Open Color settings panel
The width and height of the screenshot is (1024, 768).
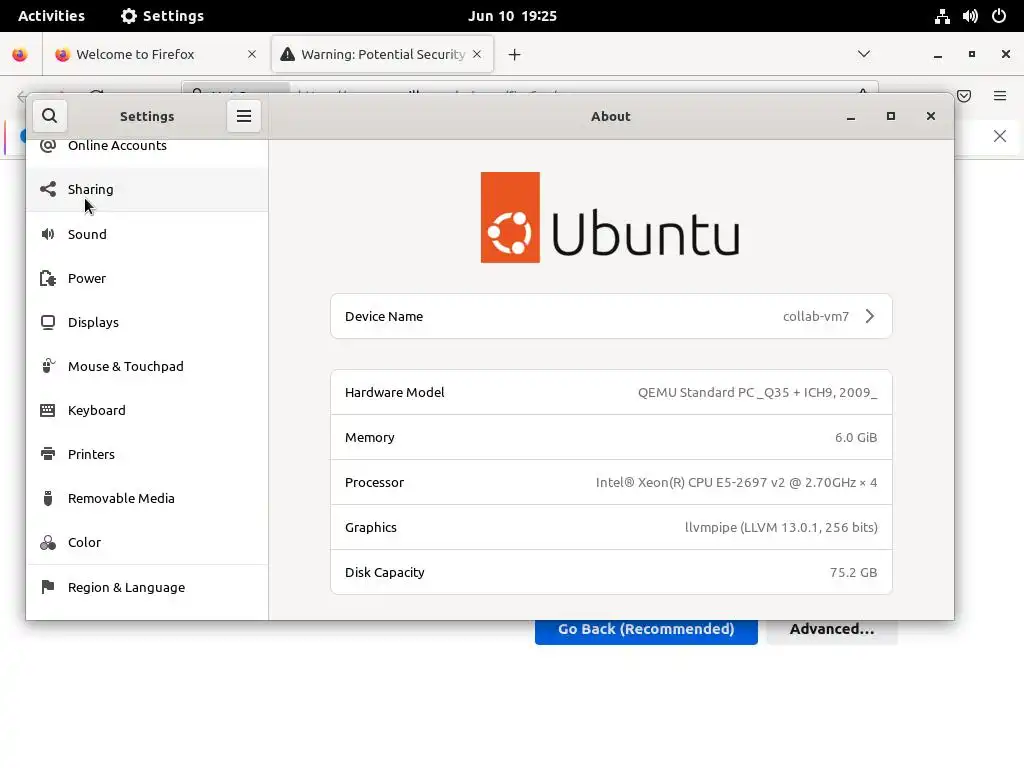[147, 542]
